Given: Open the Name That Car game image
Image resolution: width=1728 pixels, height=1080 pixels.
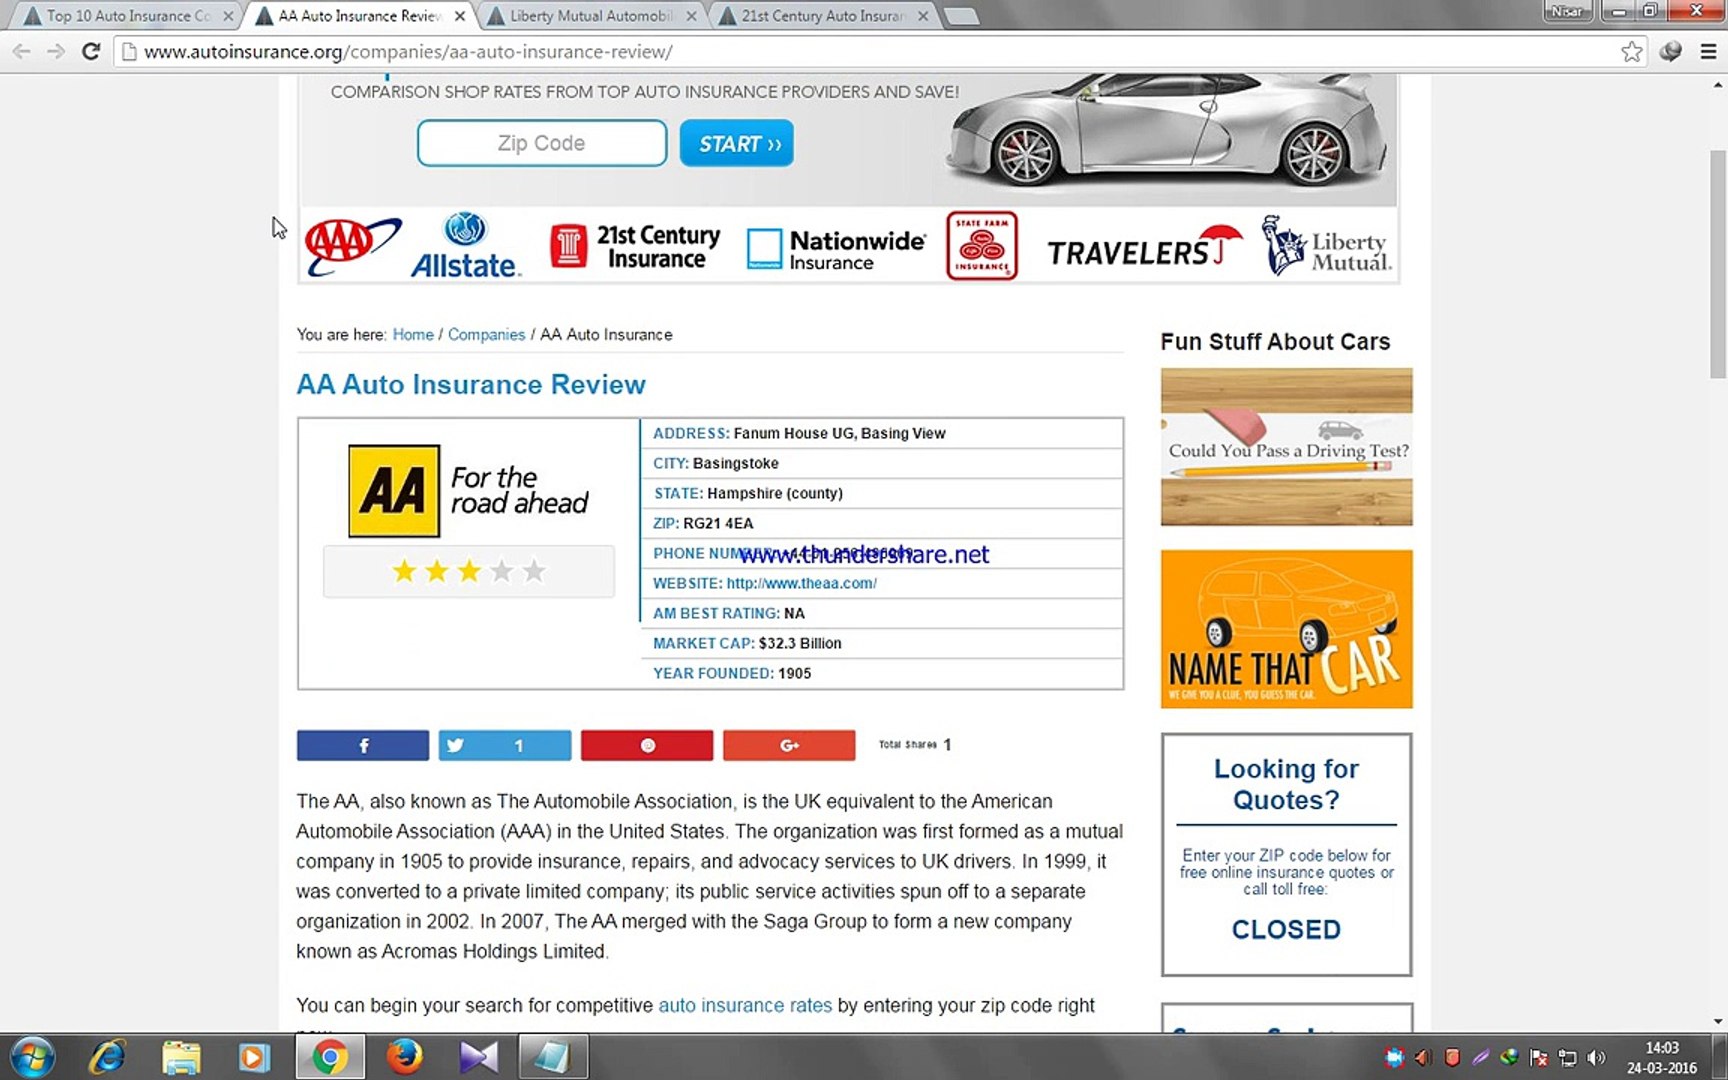Looking at the screenshot, I should pyautogui.click(x=1286, y=629).
